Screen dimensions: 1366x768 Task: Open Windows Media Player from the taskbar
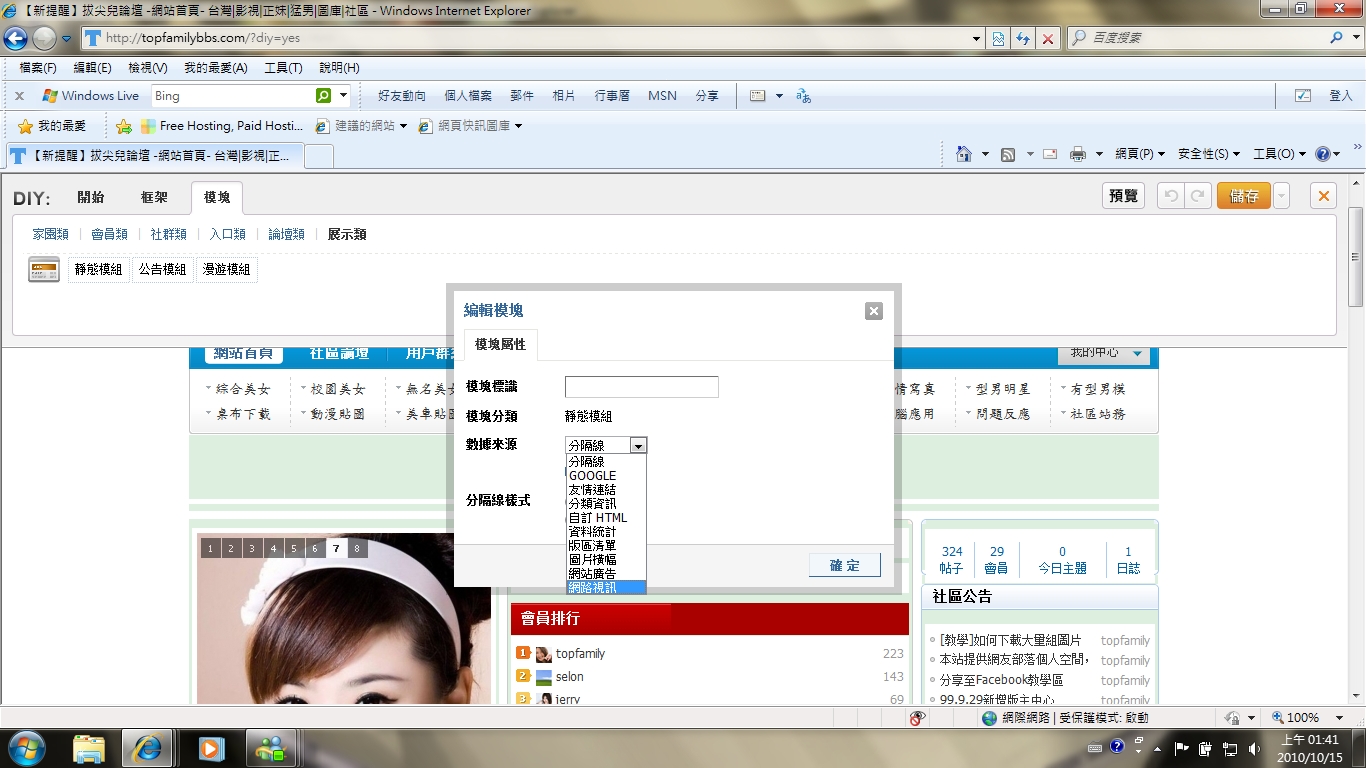click(x=211, y=747)
